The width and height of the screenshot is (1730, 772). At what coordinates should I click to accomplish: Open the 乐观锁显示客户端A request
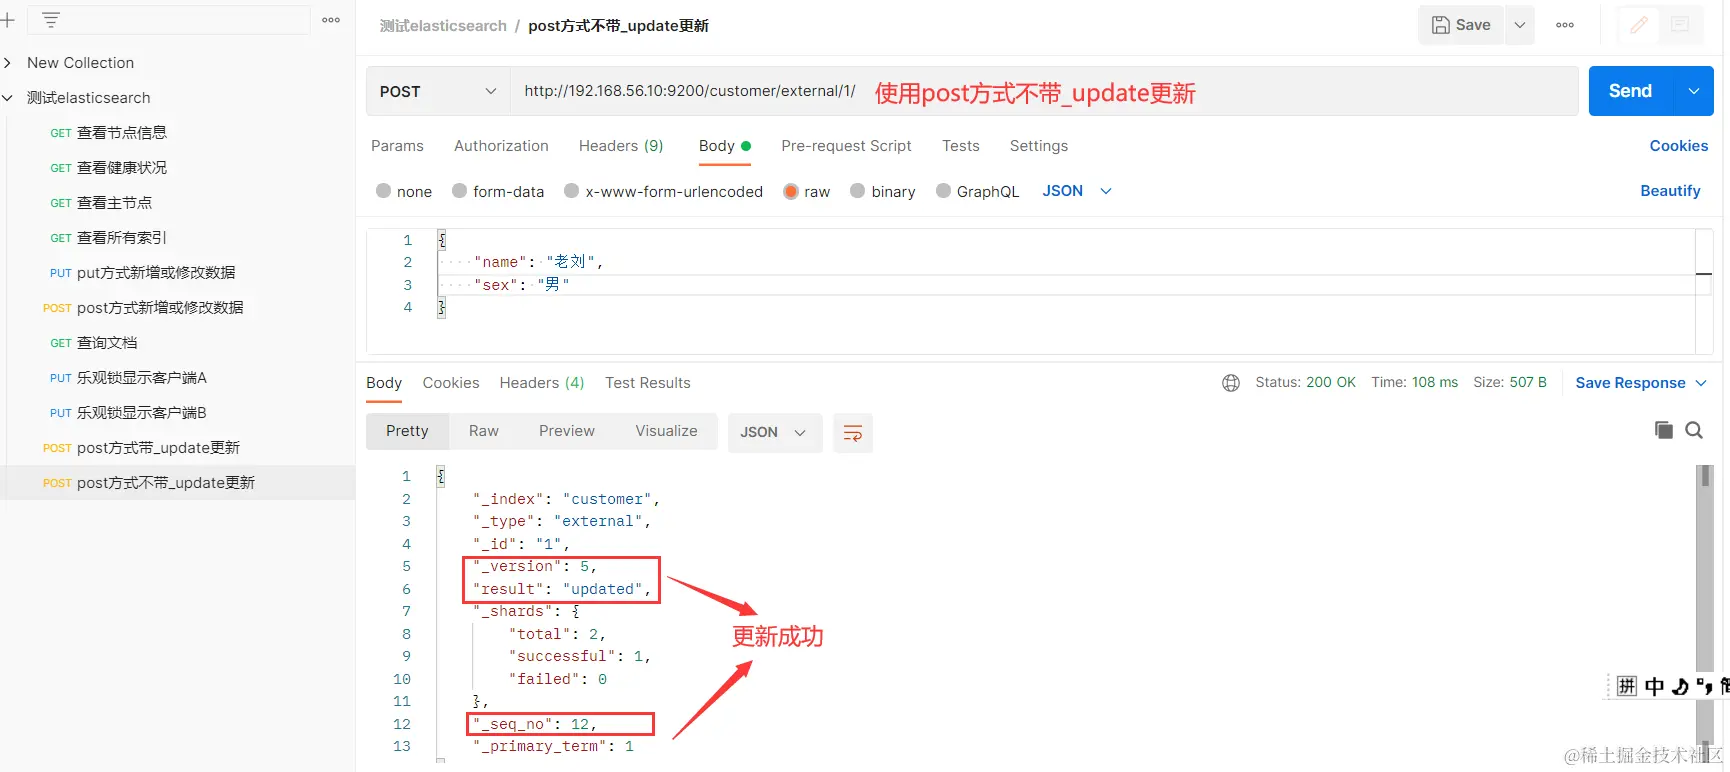(141, 378)
